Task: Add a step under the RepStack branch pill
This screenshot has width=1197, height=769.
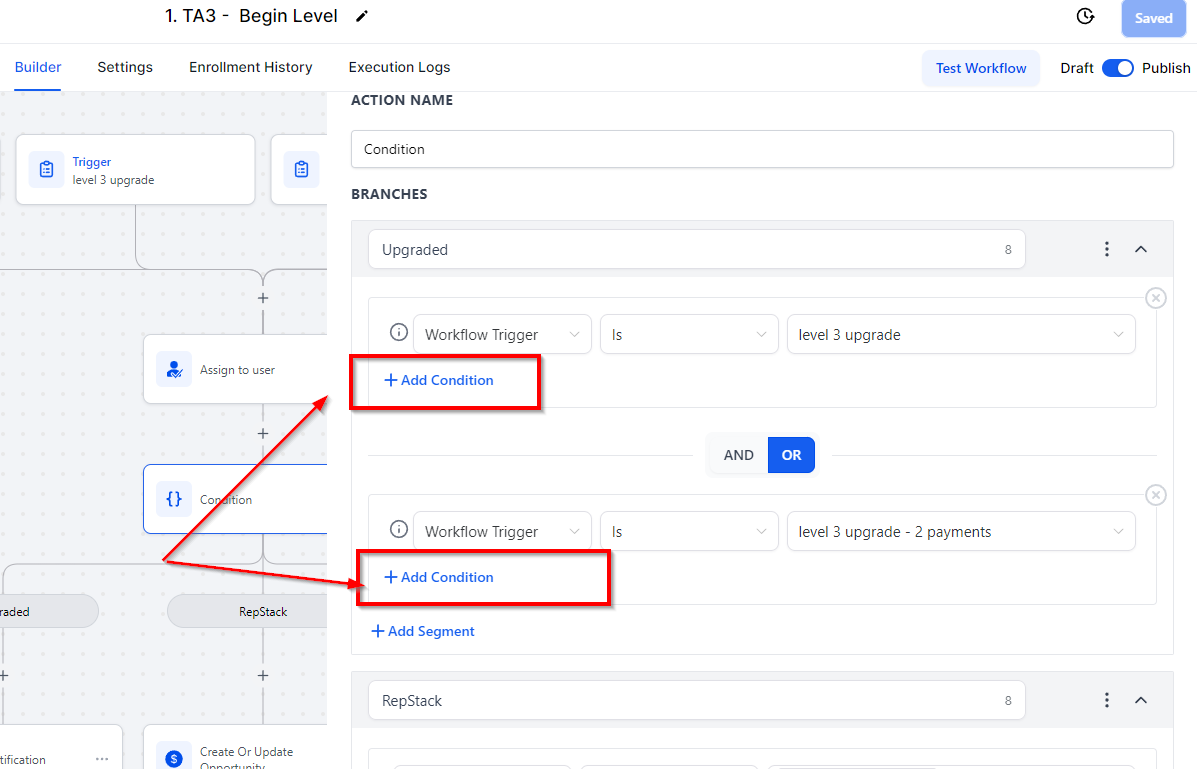Action: coord(263,676)
